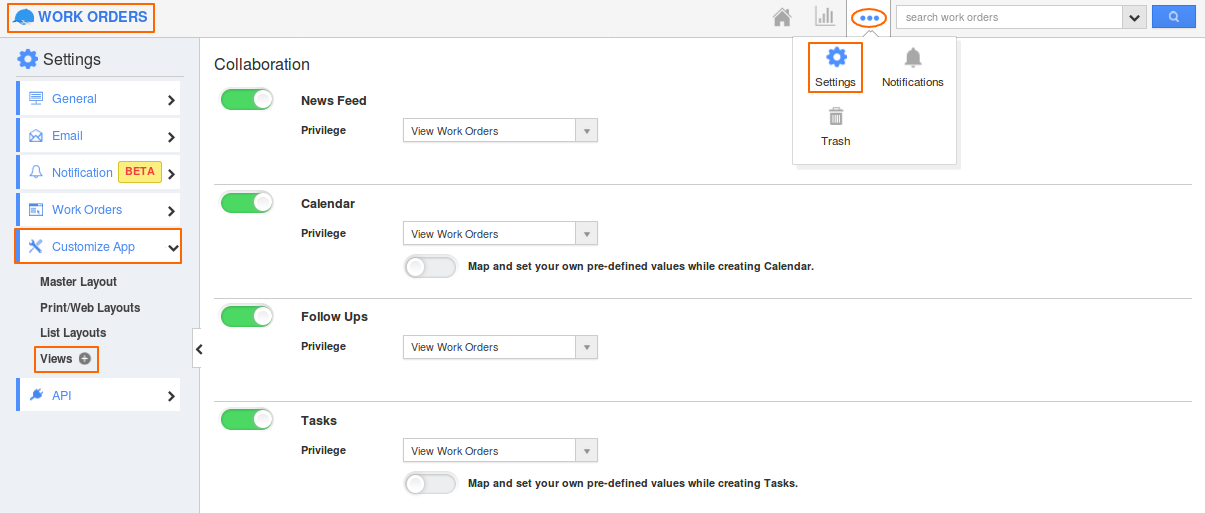Open API settings menu
Viewport: 1205px width, 513px height.
[98, 395]
